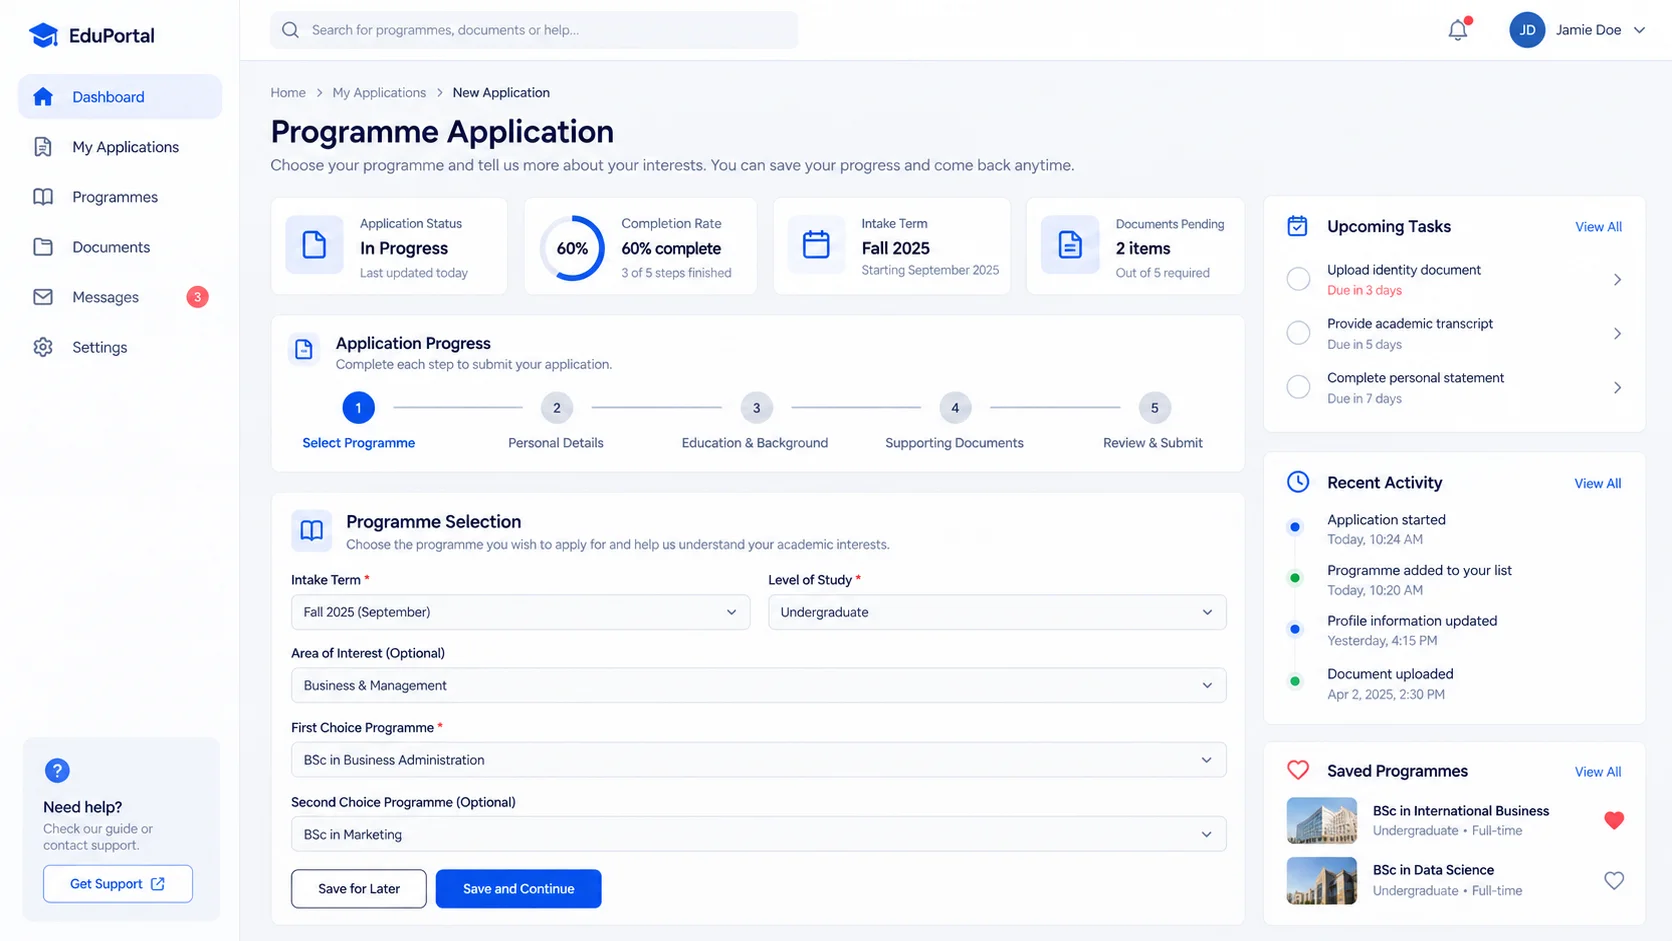Go to Dashboard in sidebar
This screenshot has width=1672, height=941.
(x=120, y=97)
